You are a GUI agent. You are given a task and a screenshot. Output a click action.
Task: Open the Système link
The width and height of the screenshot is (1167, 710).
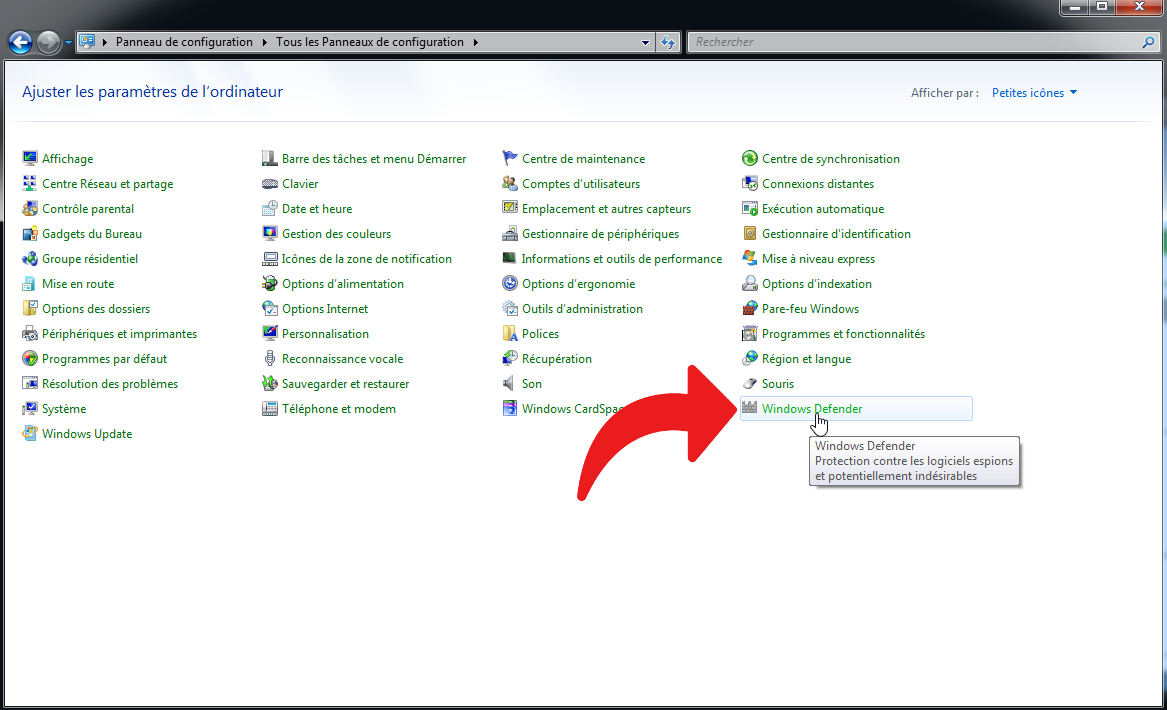click(x=64, y=409)
